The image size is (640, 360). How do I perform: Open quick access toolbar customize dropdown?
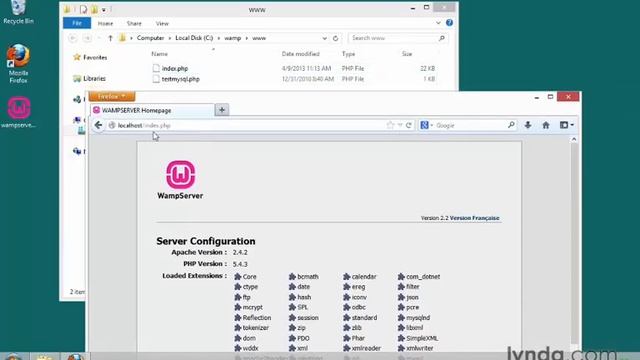click(104, 9)
